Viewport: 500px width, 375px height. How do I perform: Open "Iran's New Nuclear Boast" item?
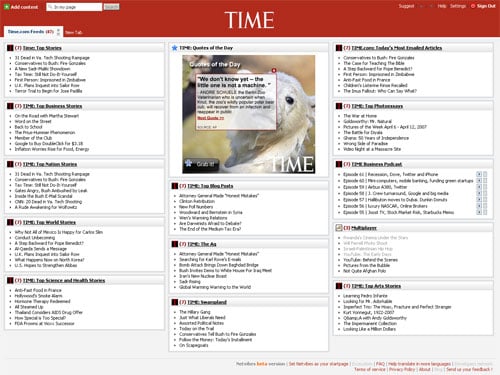[203, 276]
